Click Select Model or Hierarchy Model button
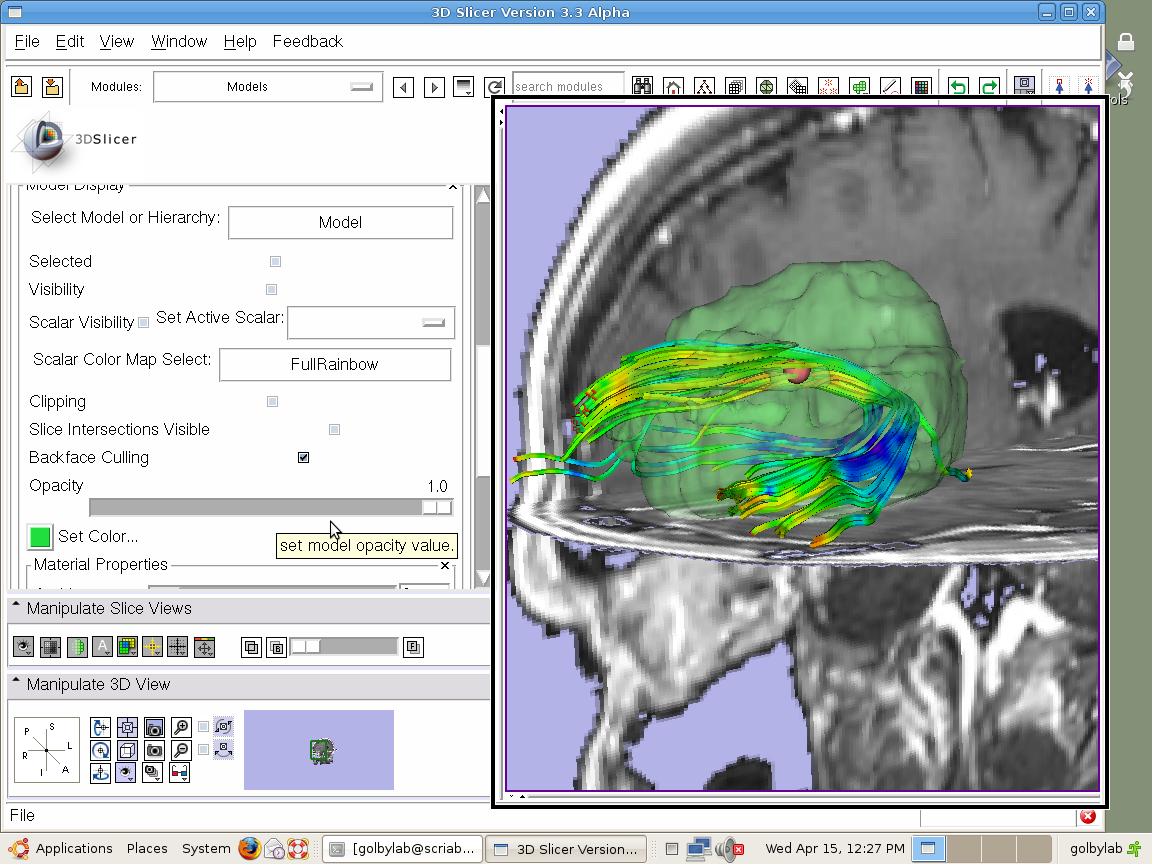The height and width of the screenshot is (864, 1152). click(340, 222)
